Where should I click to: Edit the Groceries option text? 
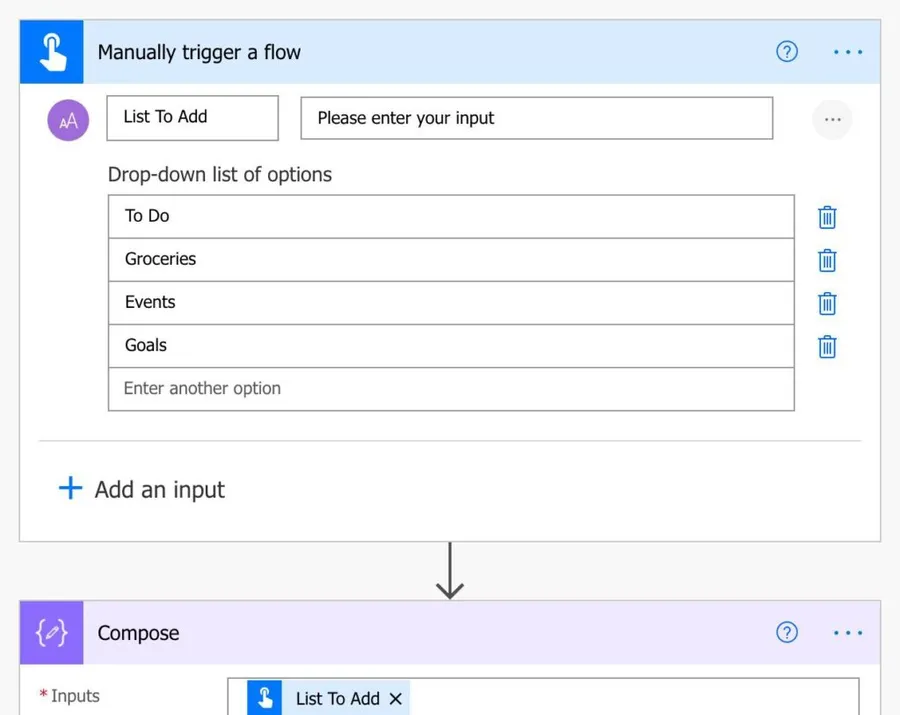(450, 259)
